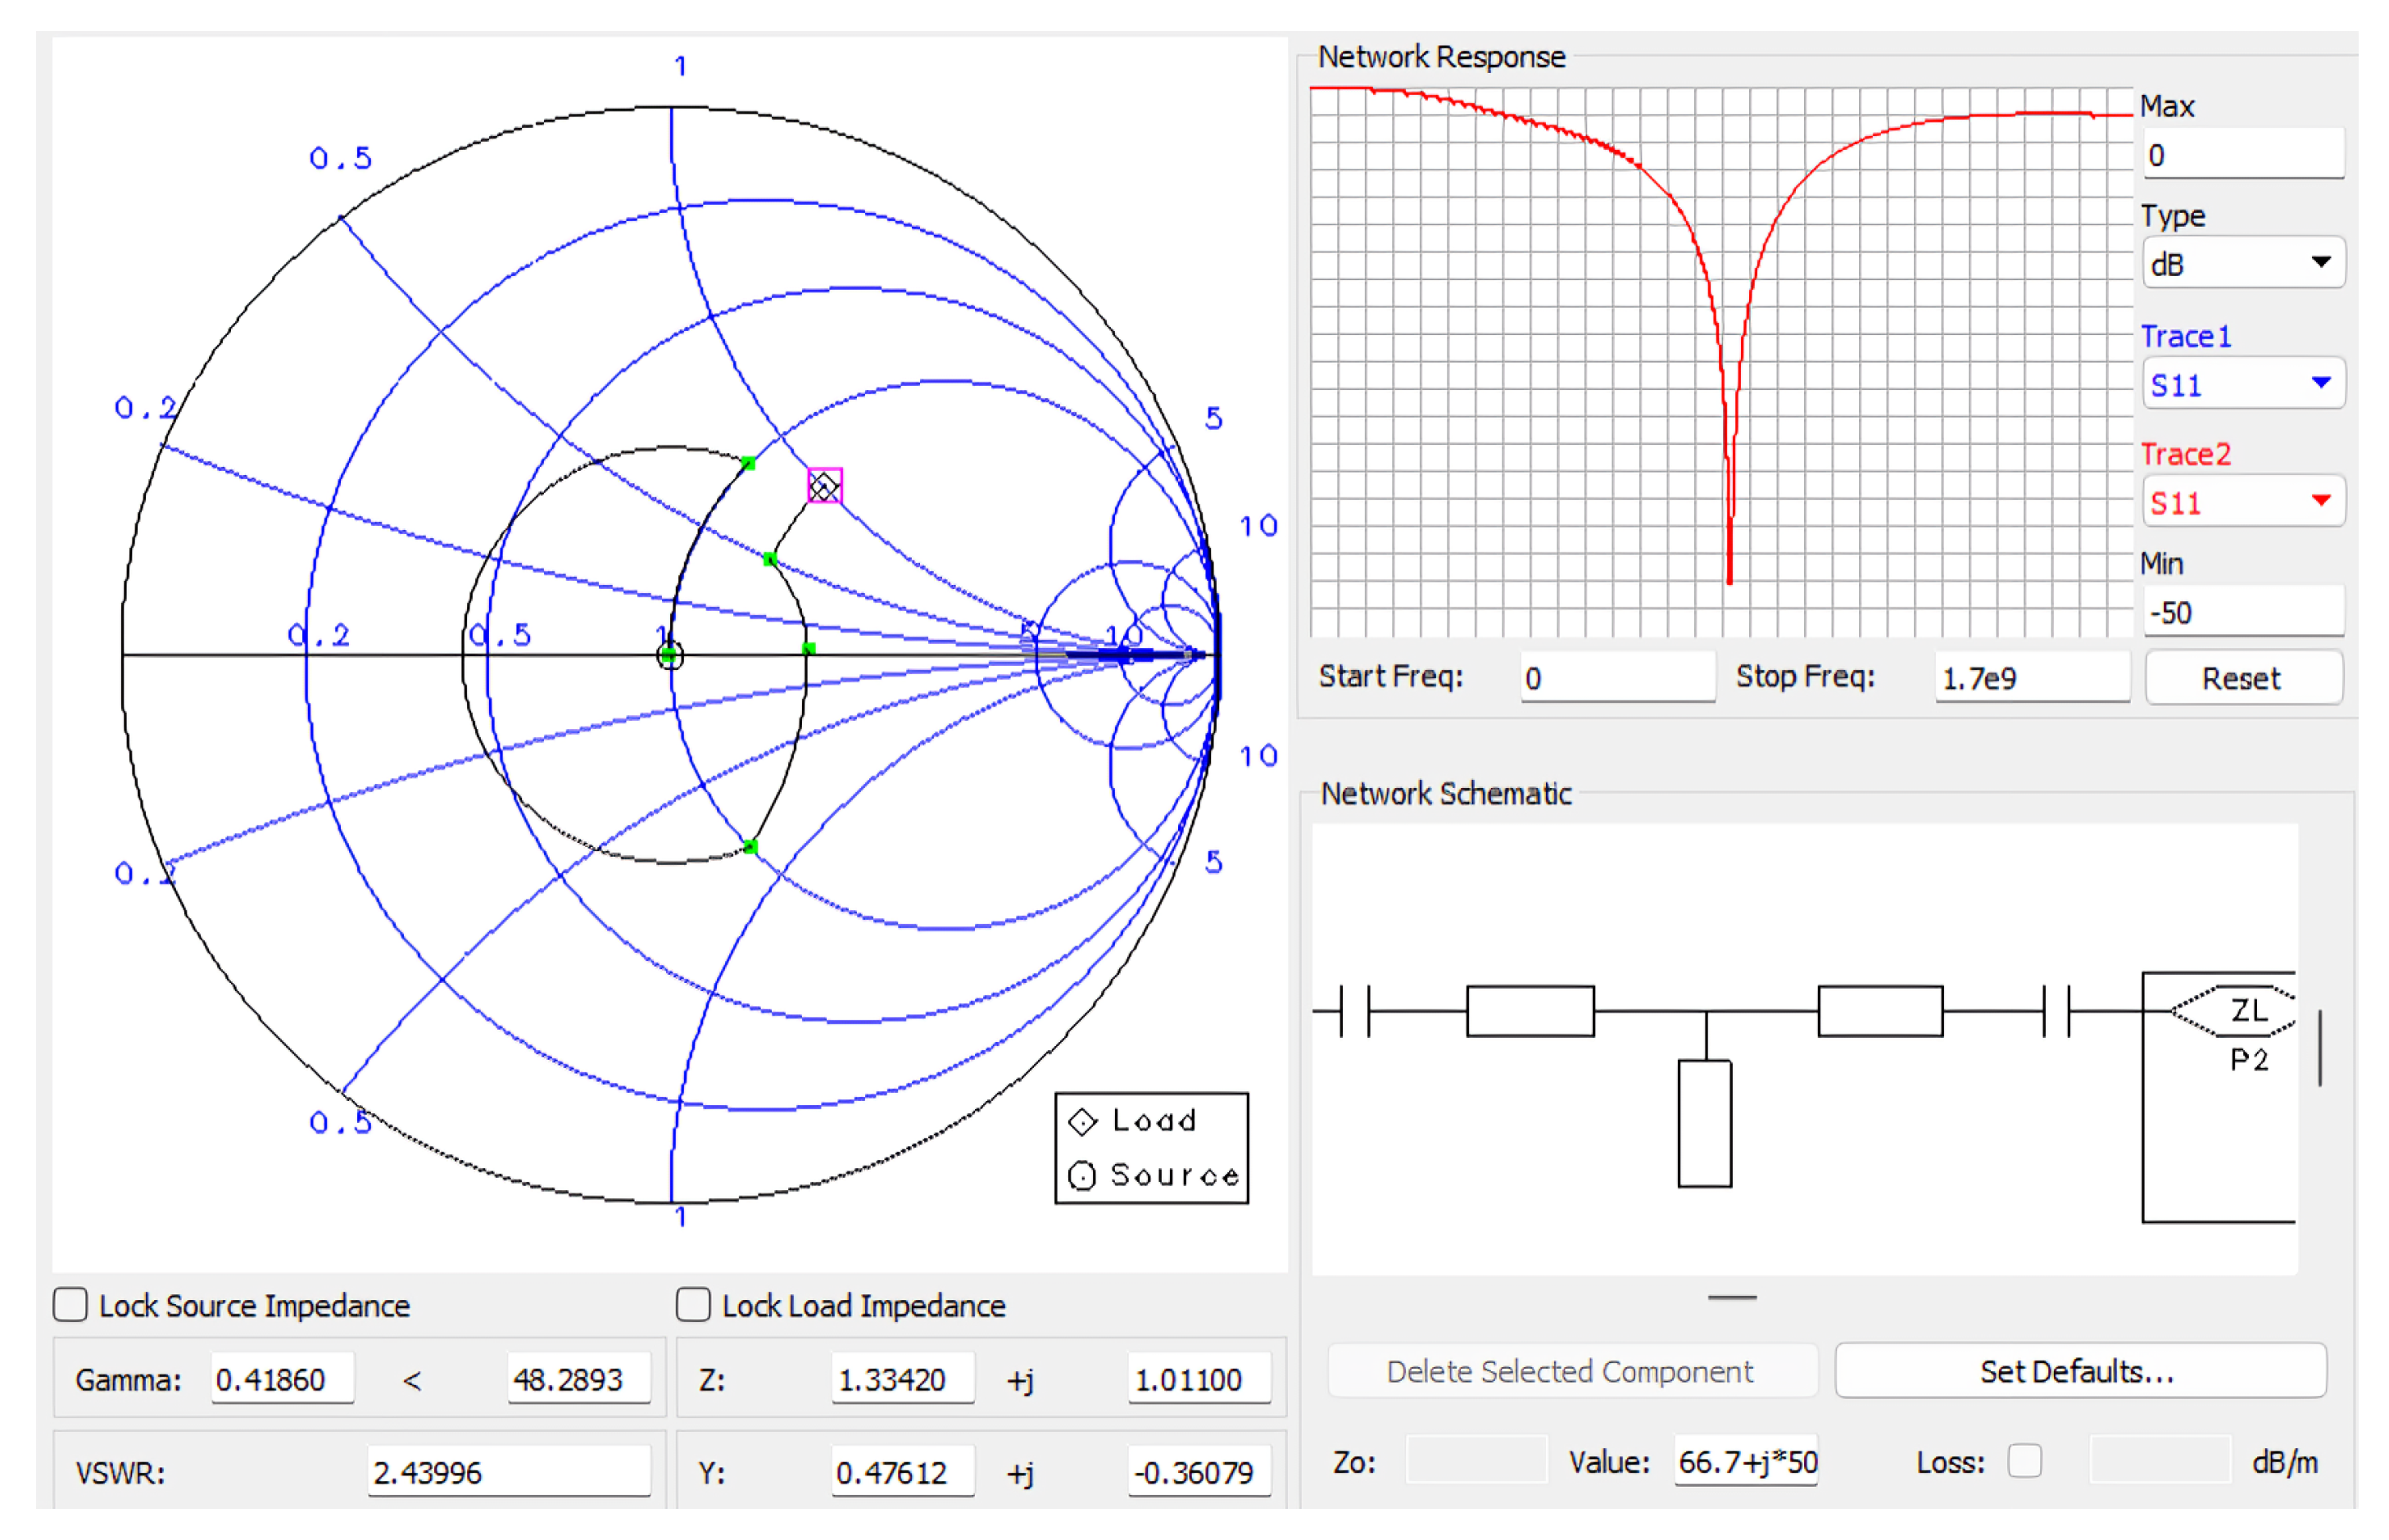Enable Lock Load Impedance checkbox
This screenshot has width=2389, height=1540.
(693, 1305)
